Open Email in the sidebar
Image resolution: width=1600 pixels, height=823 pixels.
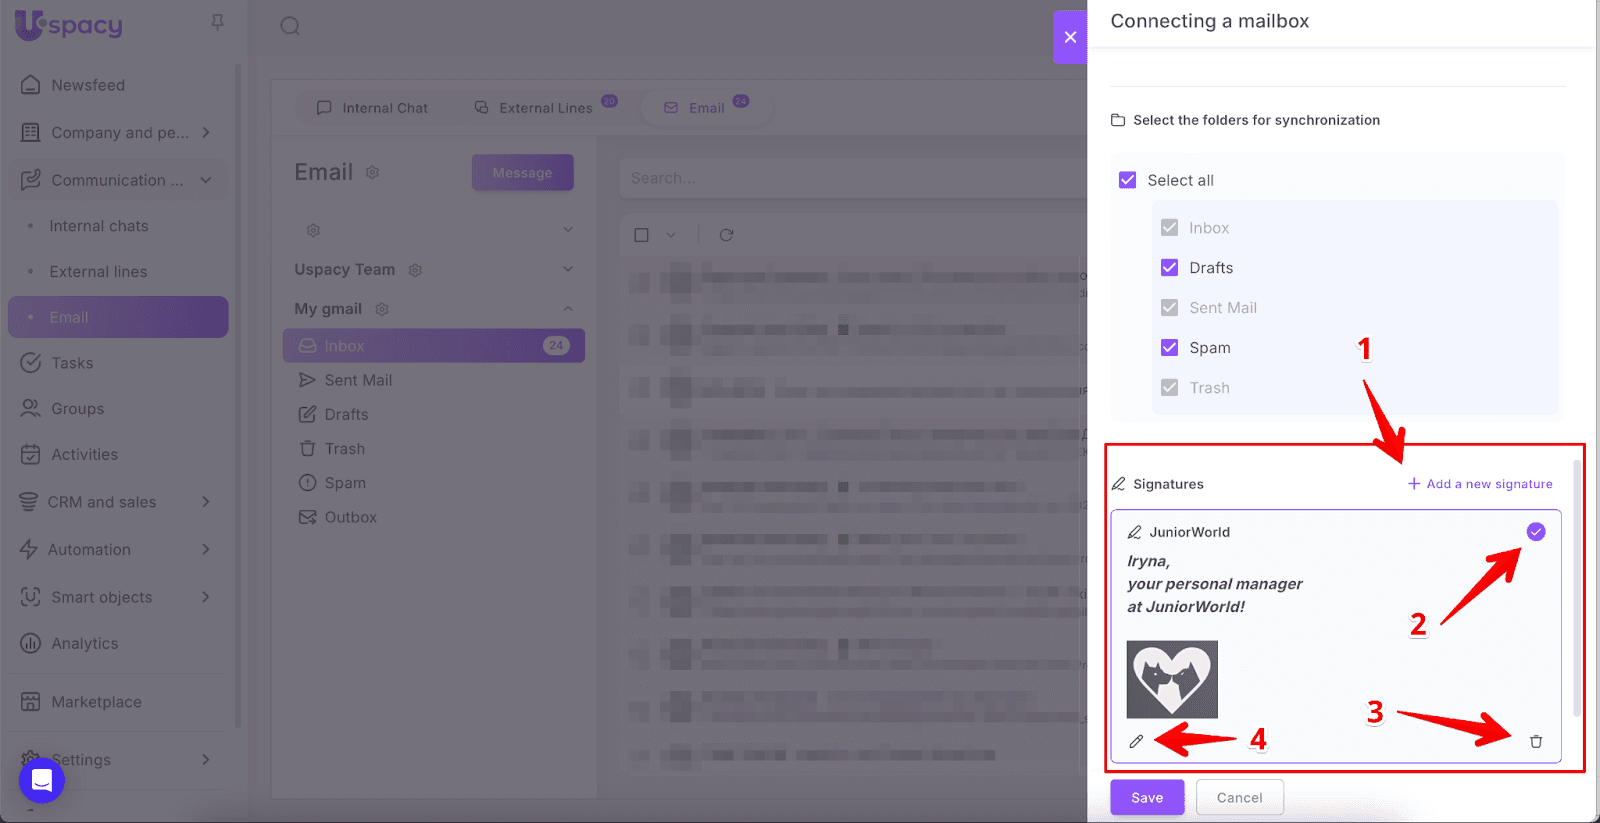[x=118, y=317]
